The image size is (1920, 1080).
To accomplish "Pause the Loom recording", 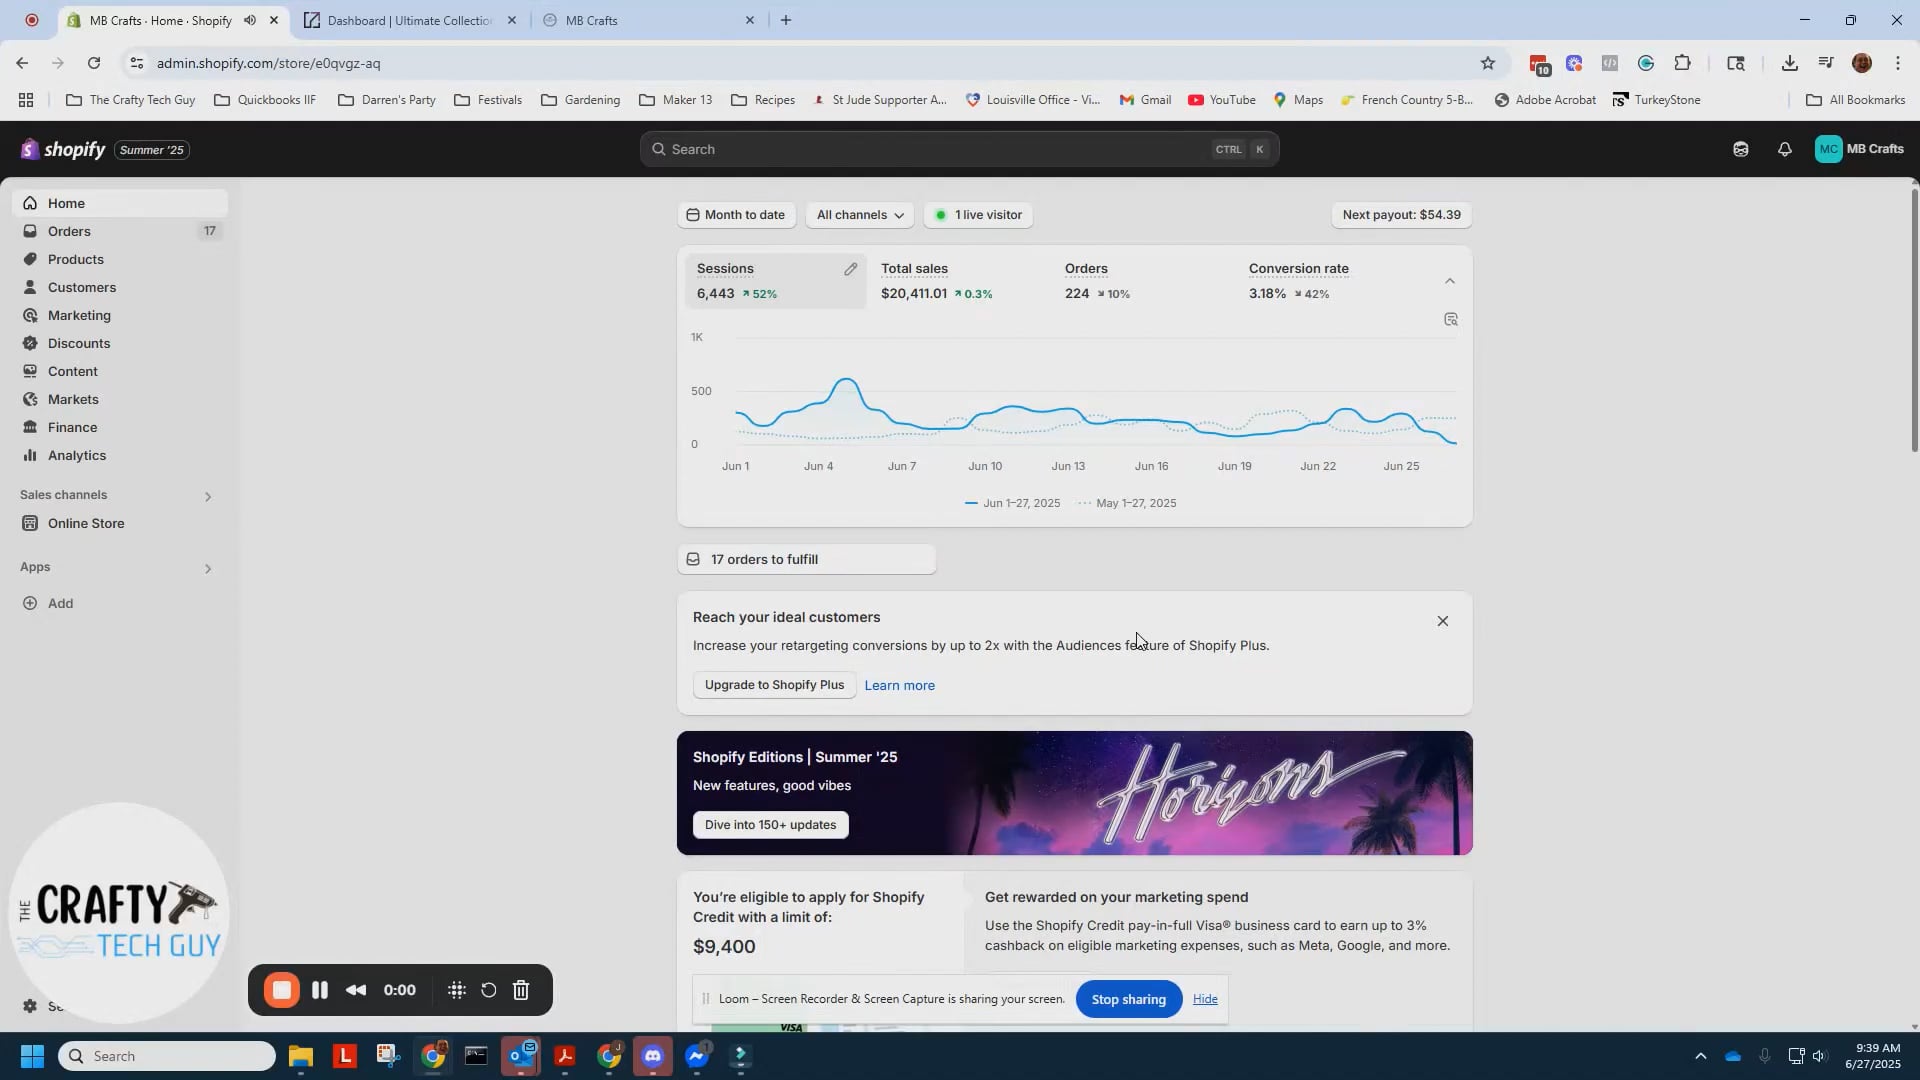I will [x=320, y=990].
